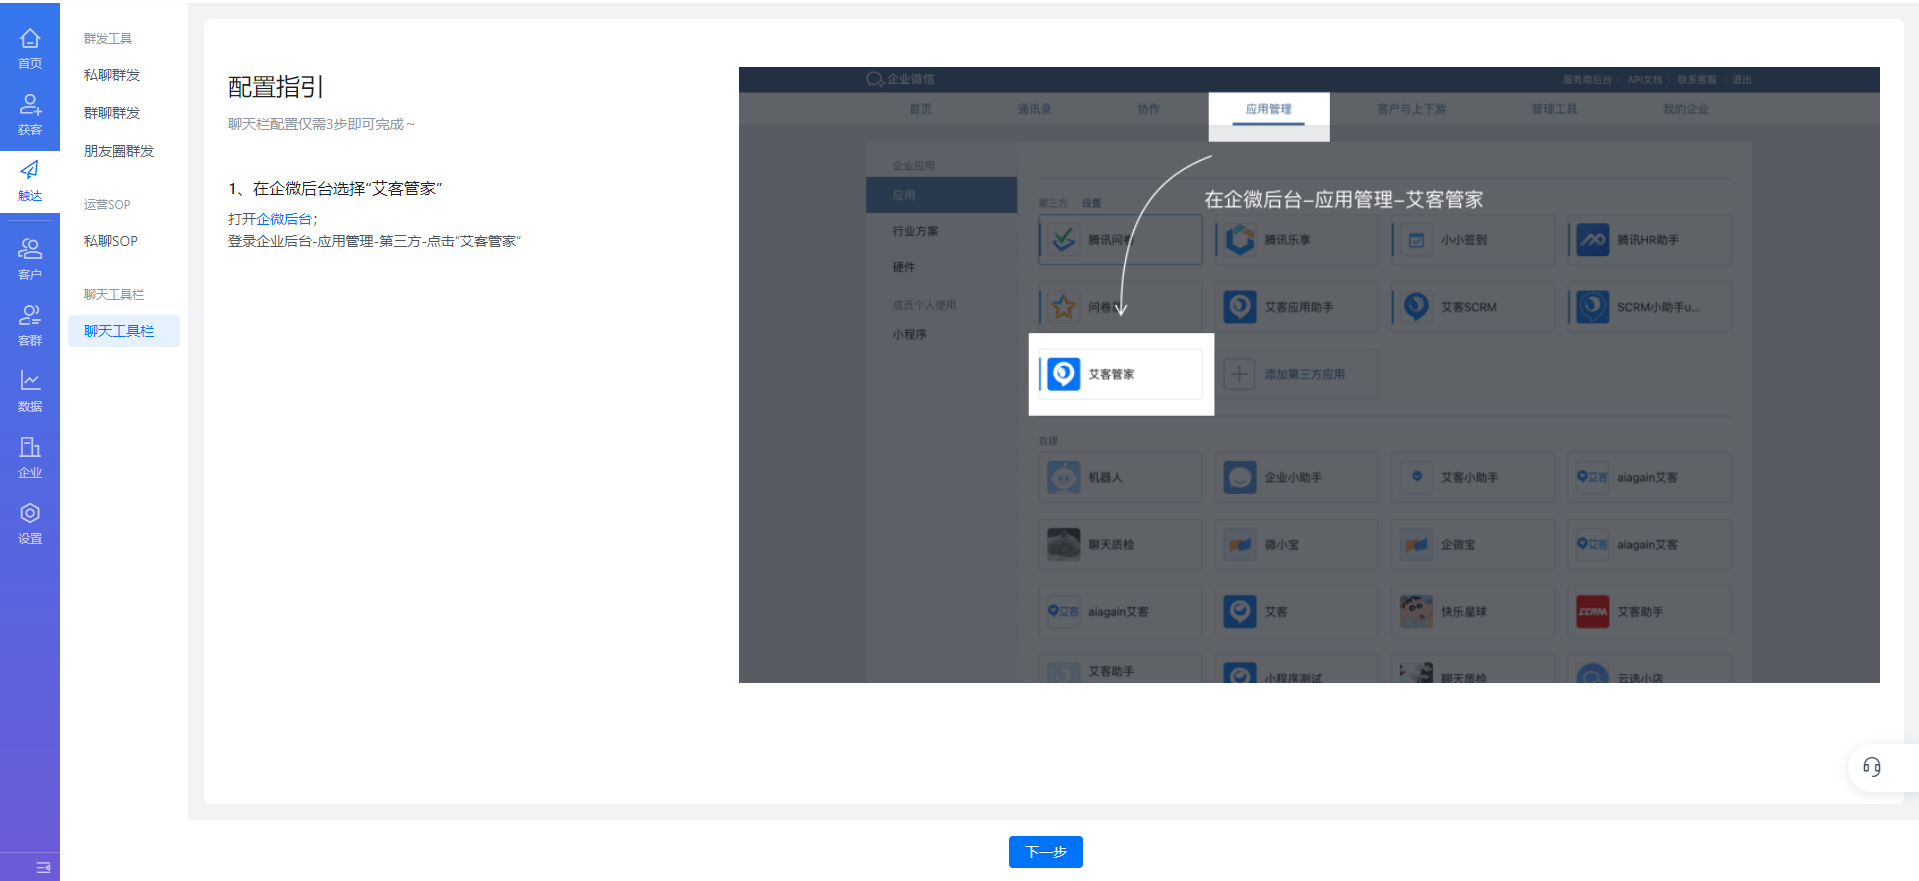Viewport: 1919px width, 881px height.
Task: Click the 群发工具 section heading
Action: (108, 39)
